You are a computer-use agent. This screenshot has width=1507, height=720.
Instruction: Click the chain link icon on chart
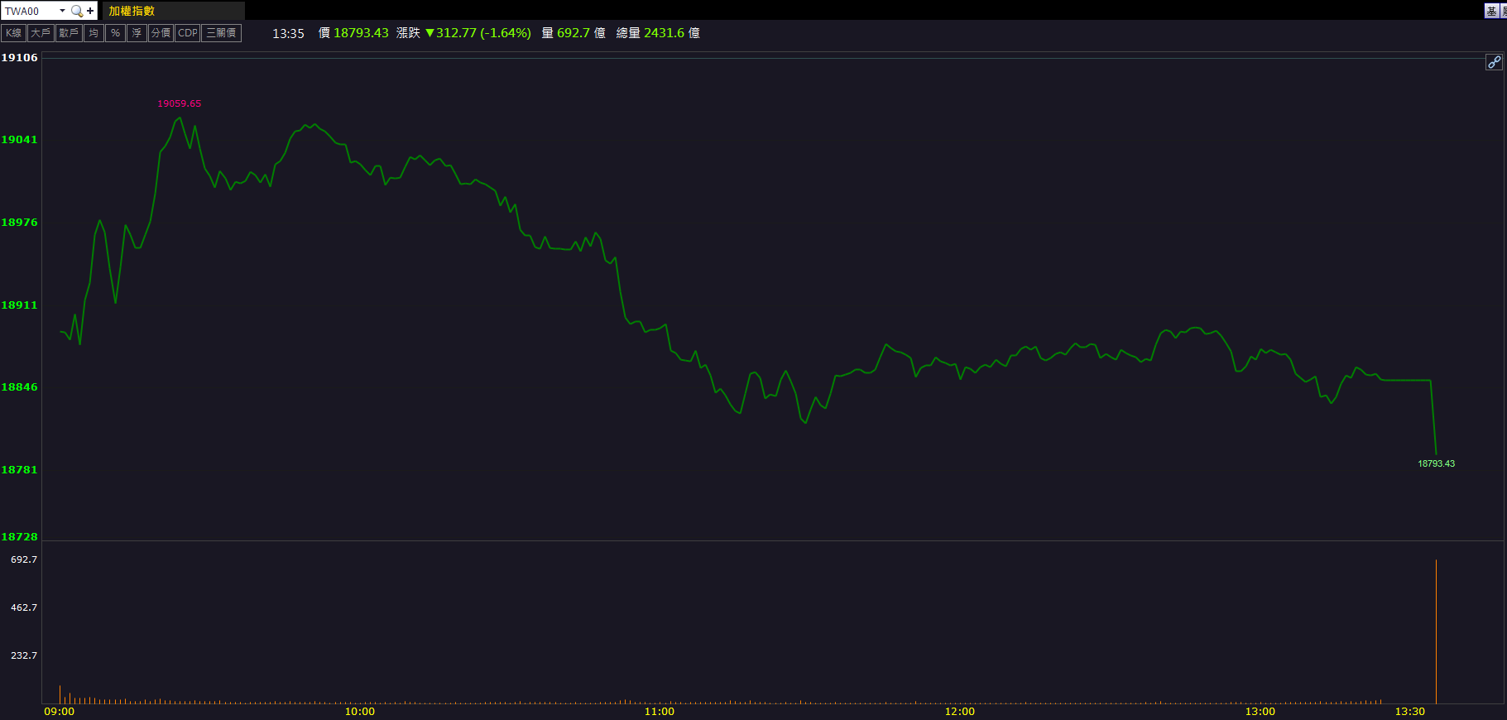coord(1494,62)
